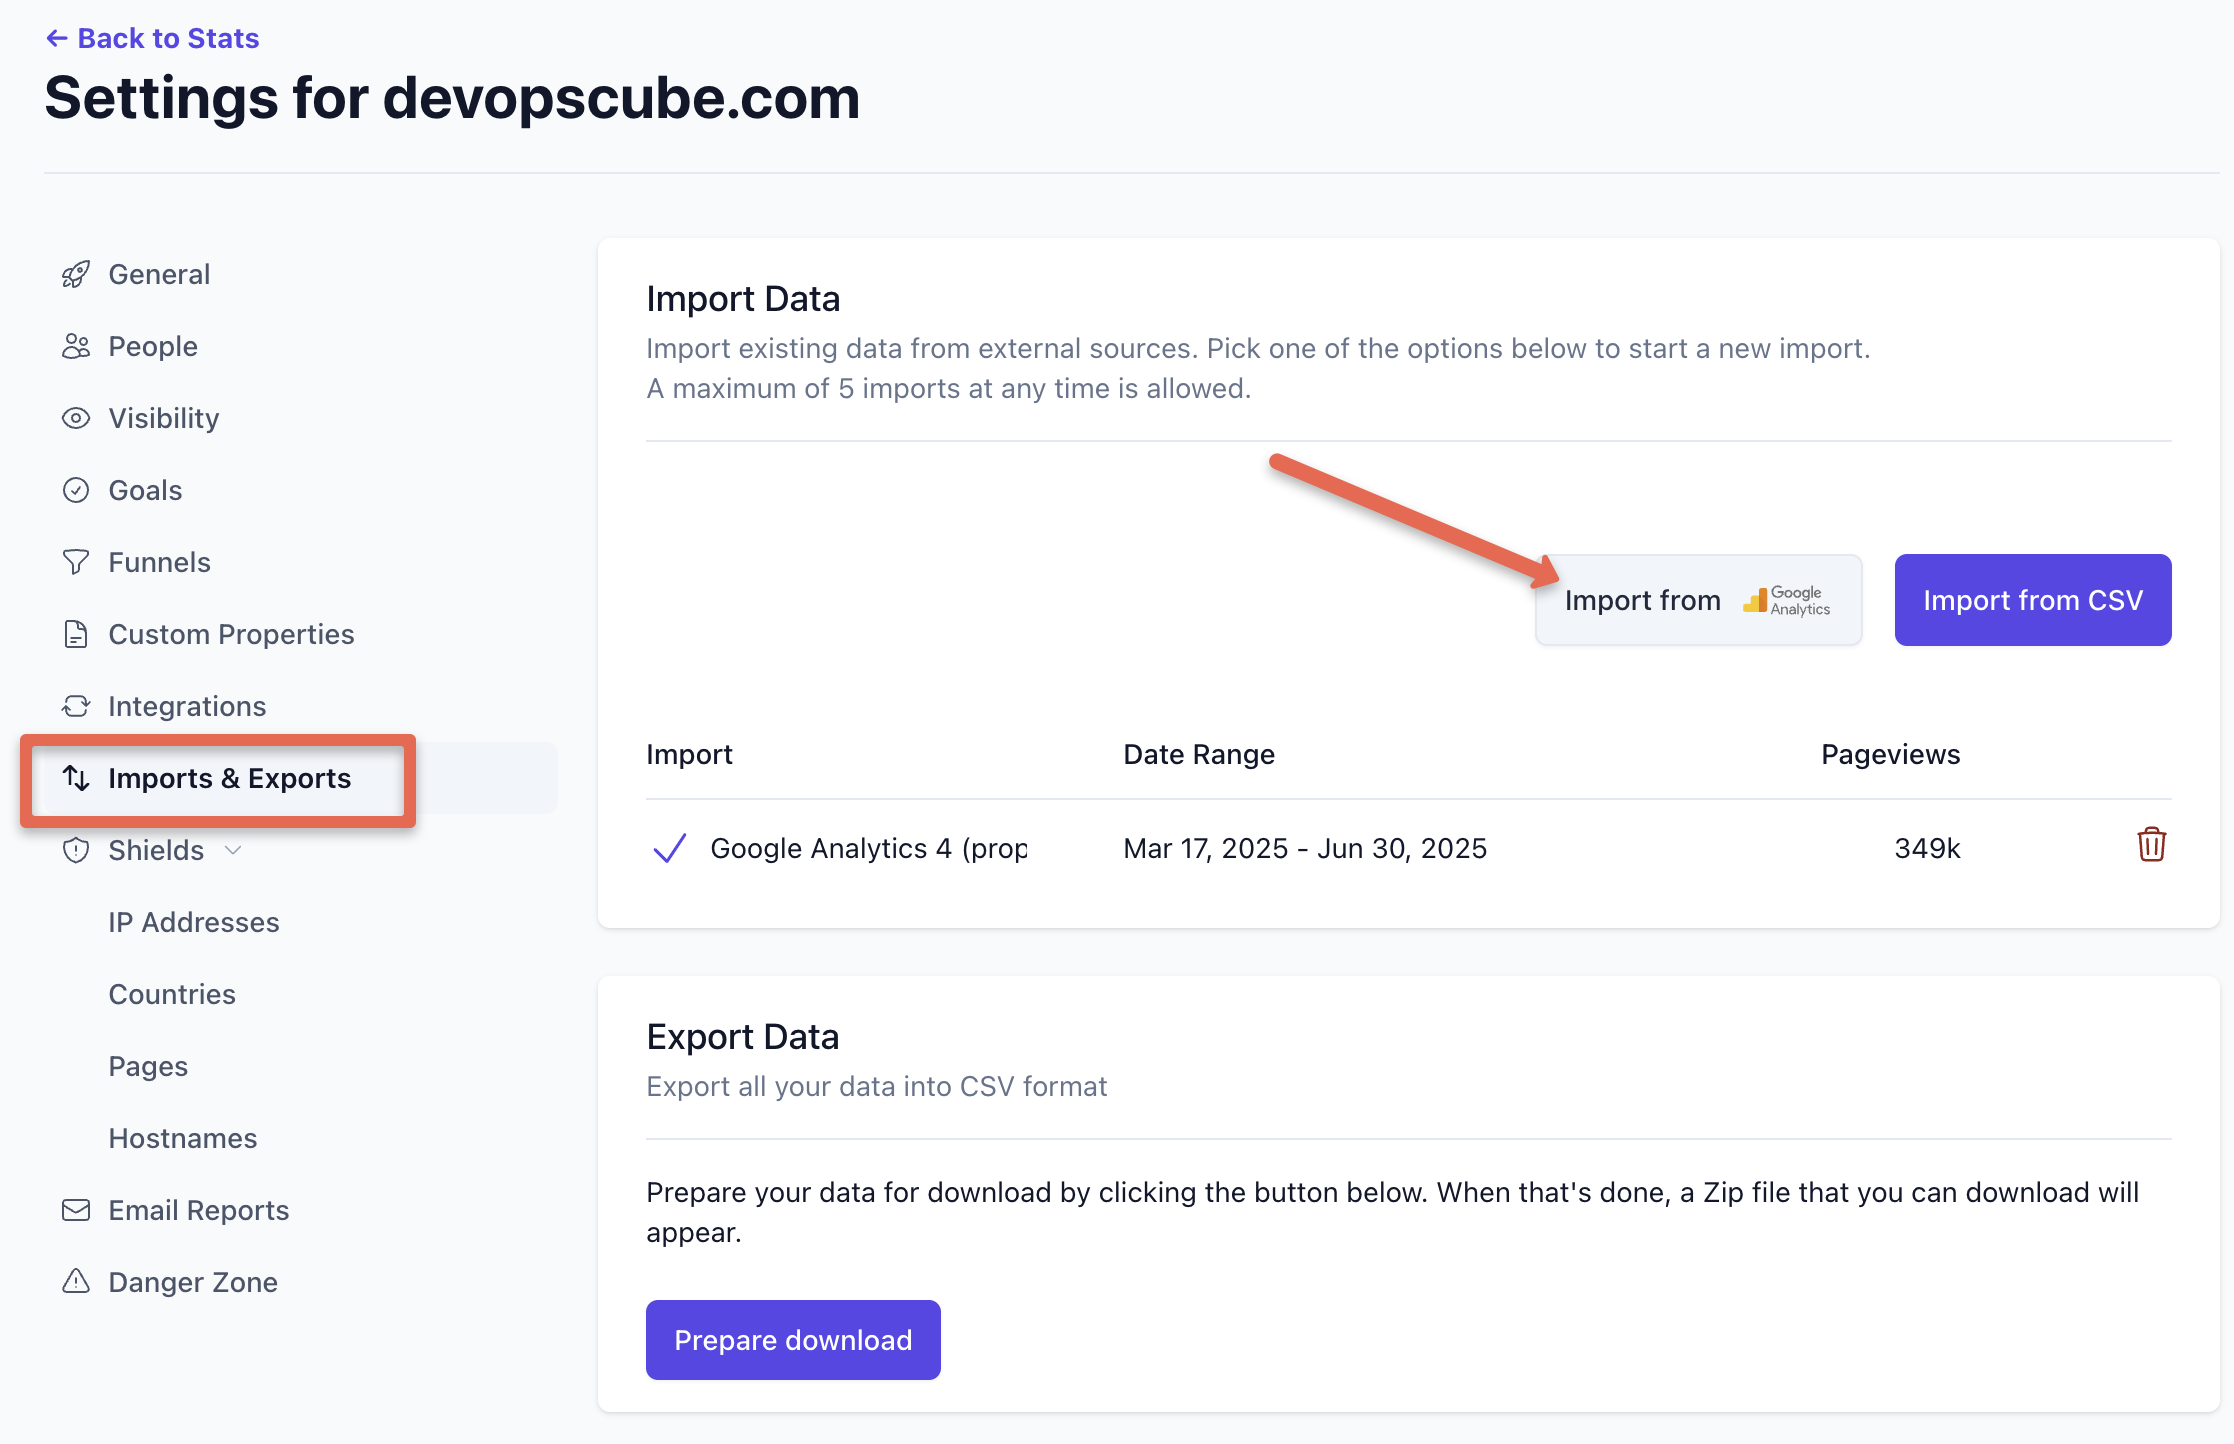Click the Integrations sync icon
2234x1444 pixels.
coord(75,706)
